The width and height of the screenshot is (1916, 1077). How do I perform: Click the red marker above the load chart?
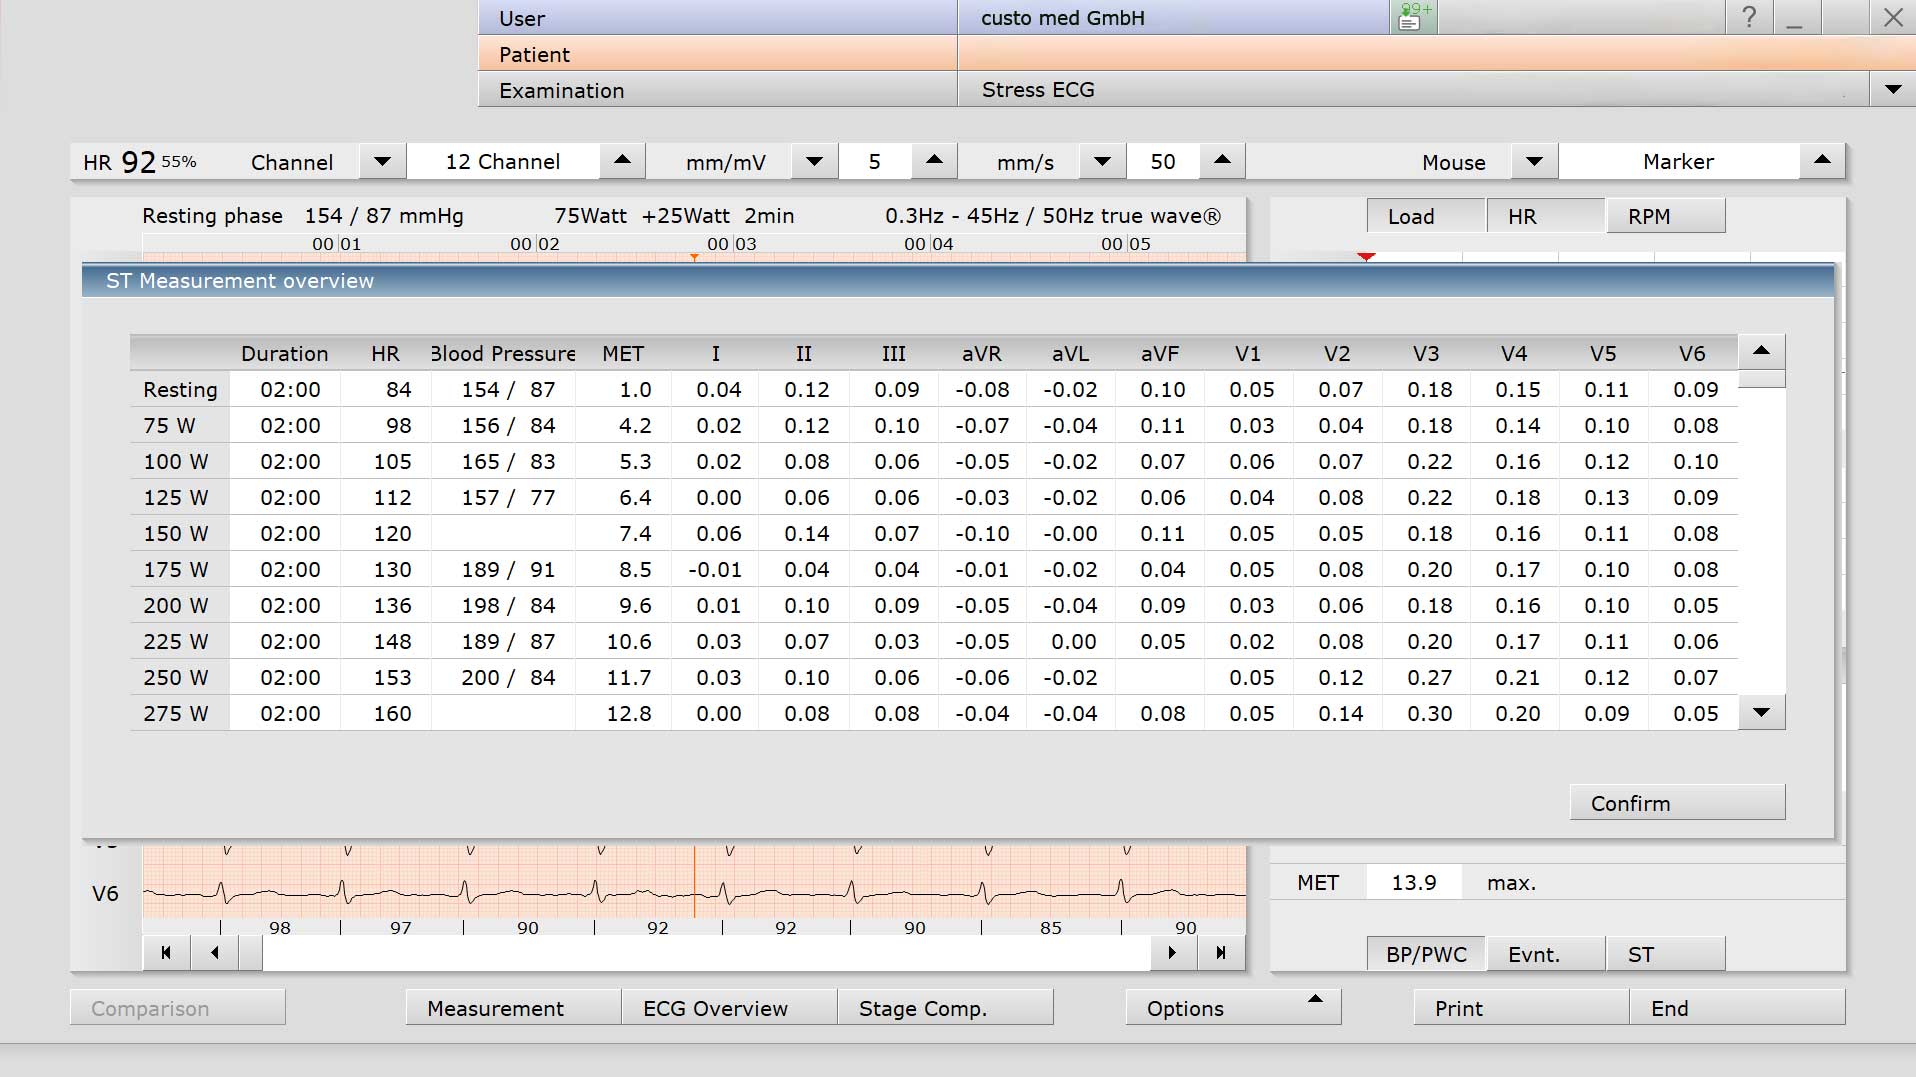coord(1366,257)
